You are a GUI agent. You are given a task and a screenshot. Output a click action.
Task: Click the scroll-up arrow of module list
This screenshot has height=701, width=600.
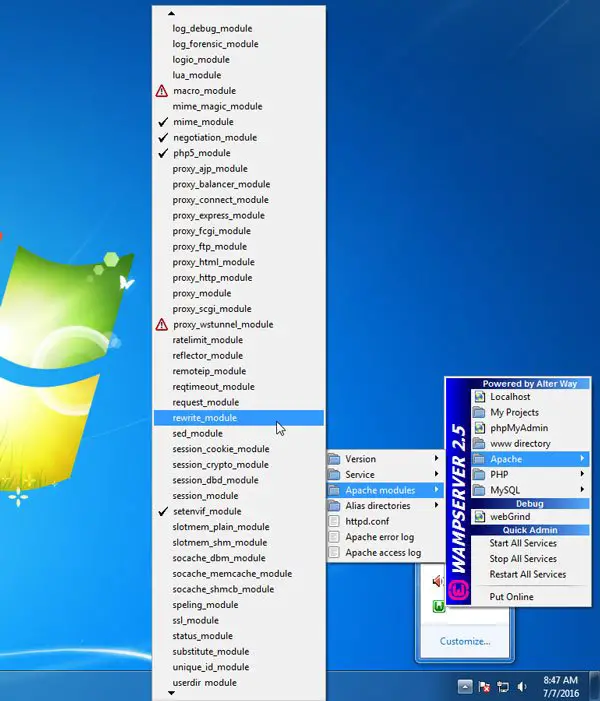tap(171, 14)
